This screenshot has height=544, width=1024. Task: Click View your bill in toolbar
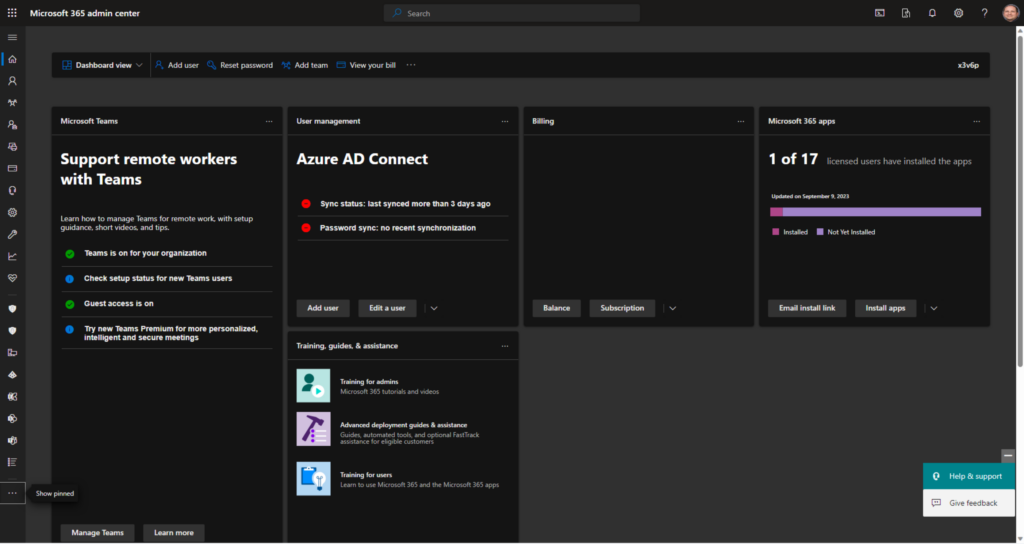(x=366, y=65)
